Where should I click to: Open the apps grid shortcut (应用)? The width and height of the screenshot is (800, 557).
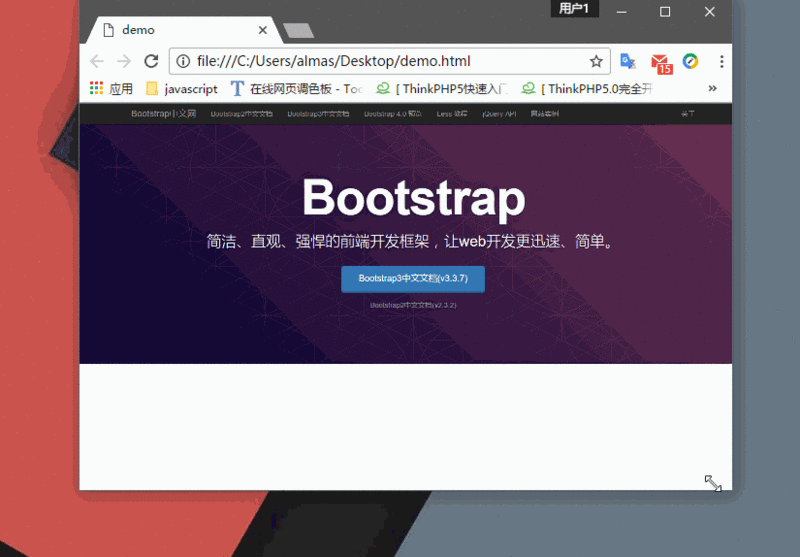[111, 89]
